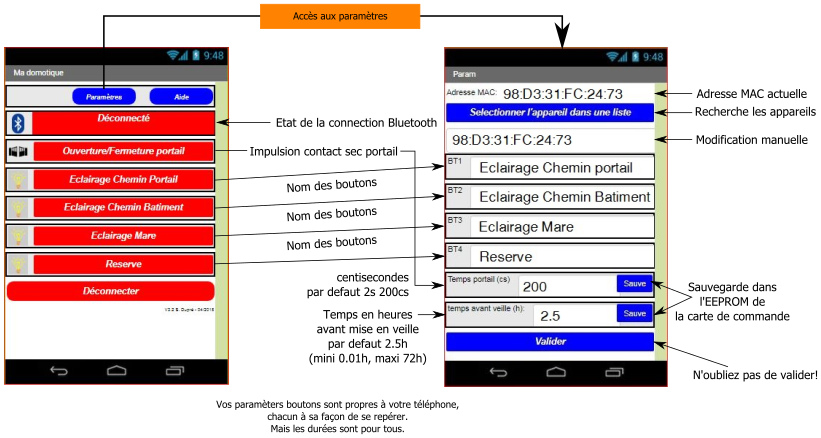Toggle the Ouverture/Fermeture portail button

pos(124,151)
